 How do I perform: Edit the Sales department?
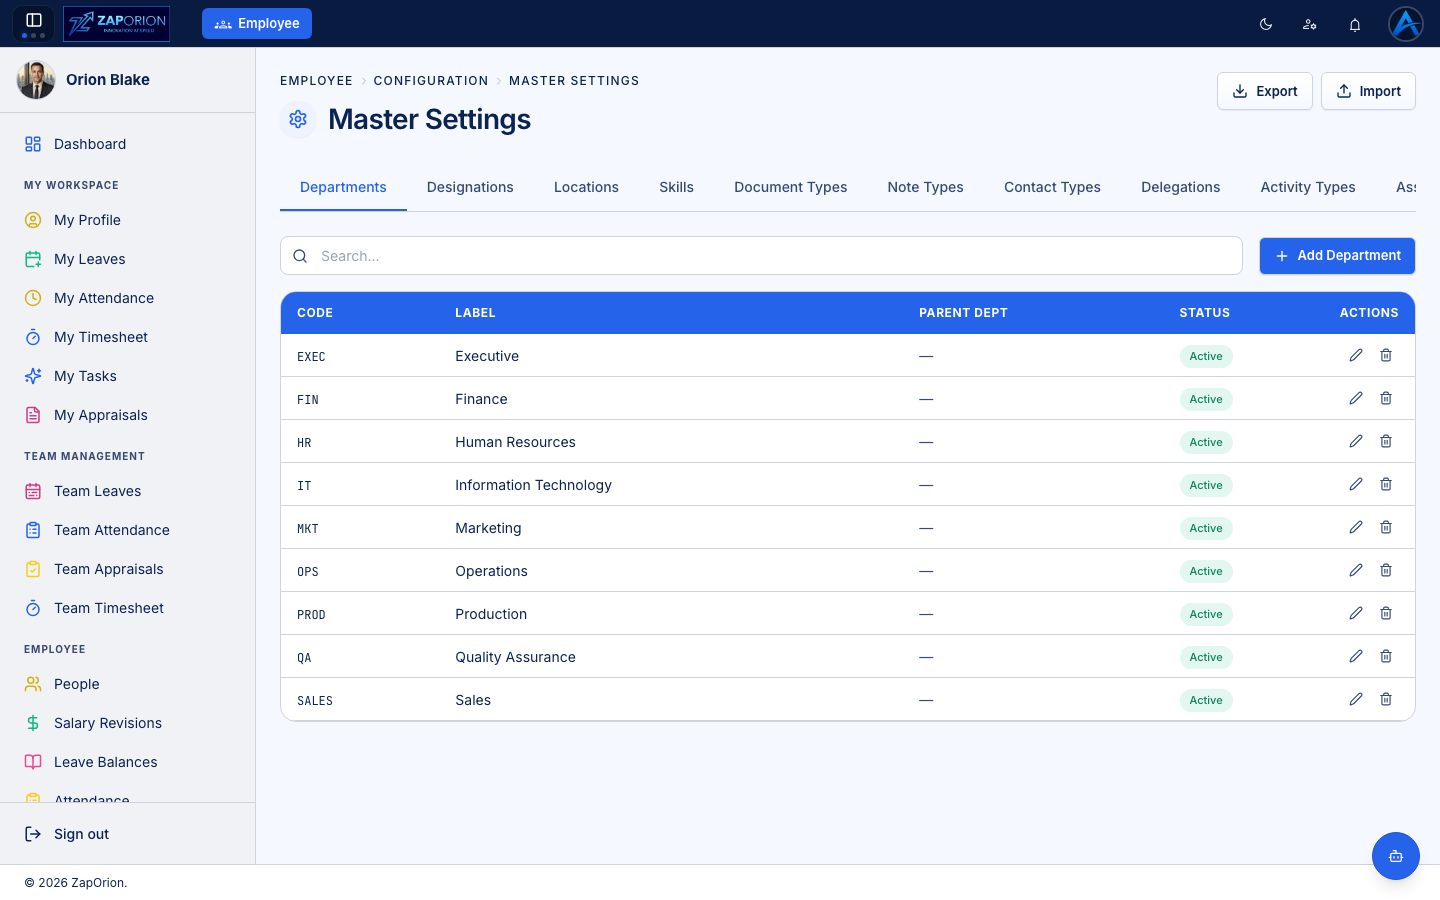tap(1356, 699)
